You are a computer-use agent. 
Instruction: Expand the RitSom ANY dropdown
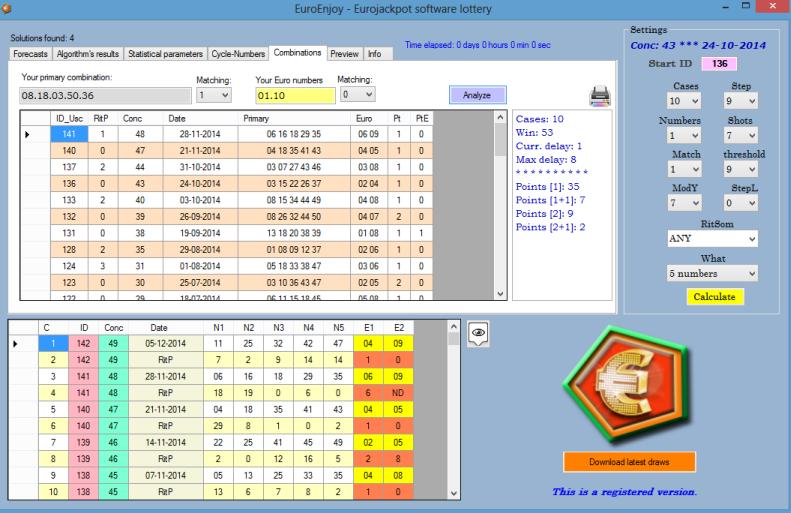(712, 238)
